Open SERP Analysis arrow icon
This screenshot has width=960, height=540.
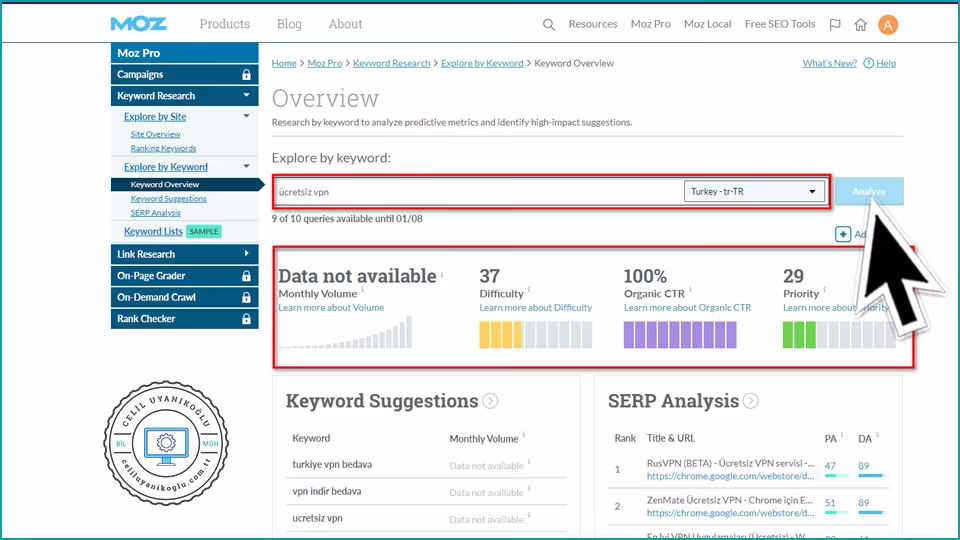[x=750, y=401]
